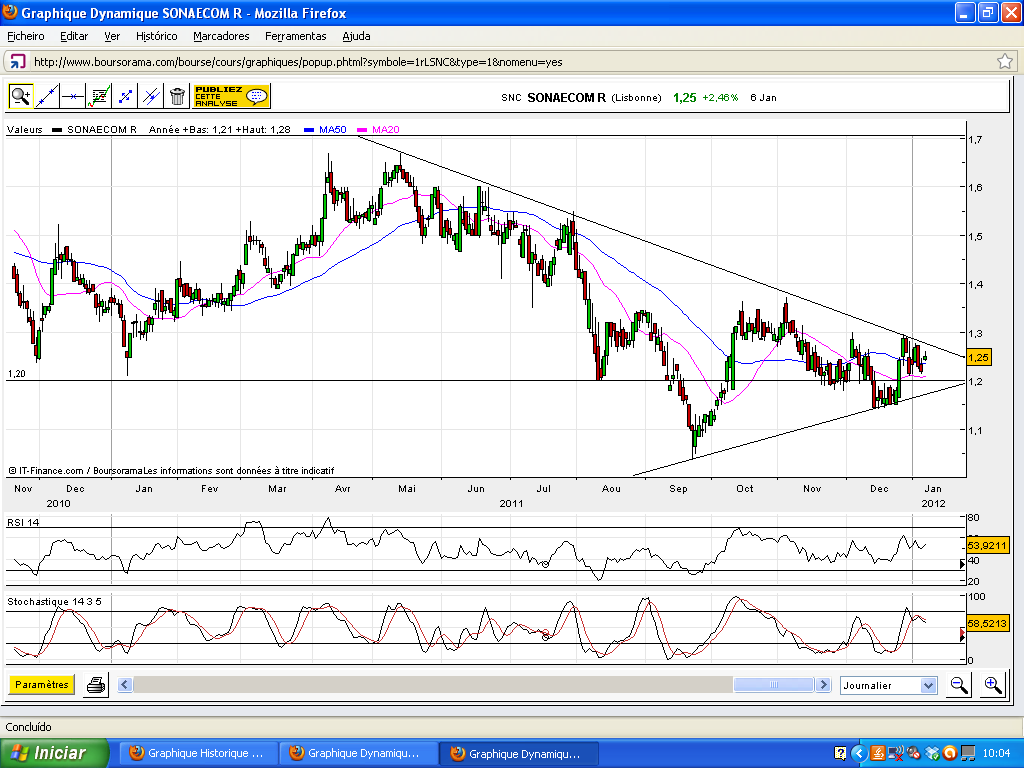Switch to third Graphique Dynamiqu taskbar window
Viewport: 1024px width, 768px height.
point(519,753)
